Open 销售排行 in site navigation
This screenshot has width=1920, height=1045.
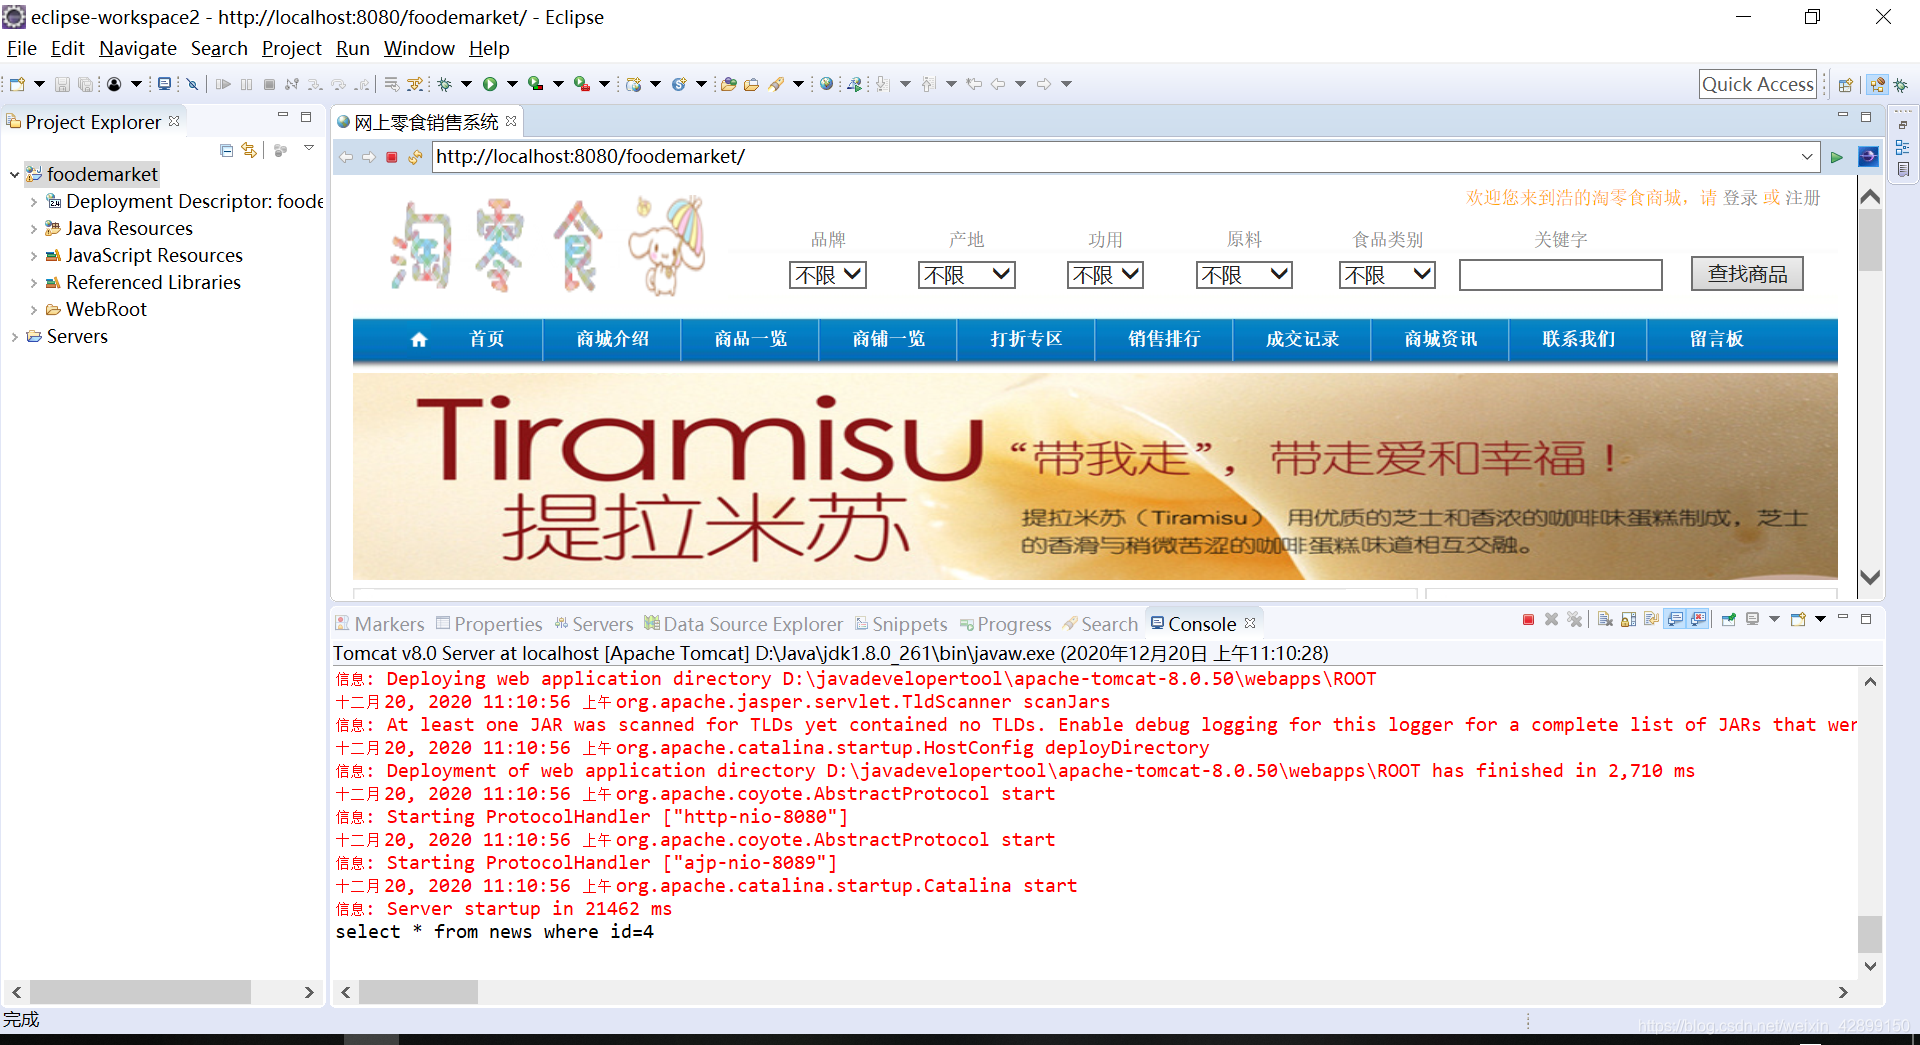point(1164,339)
